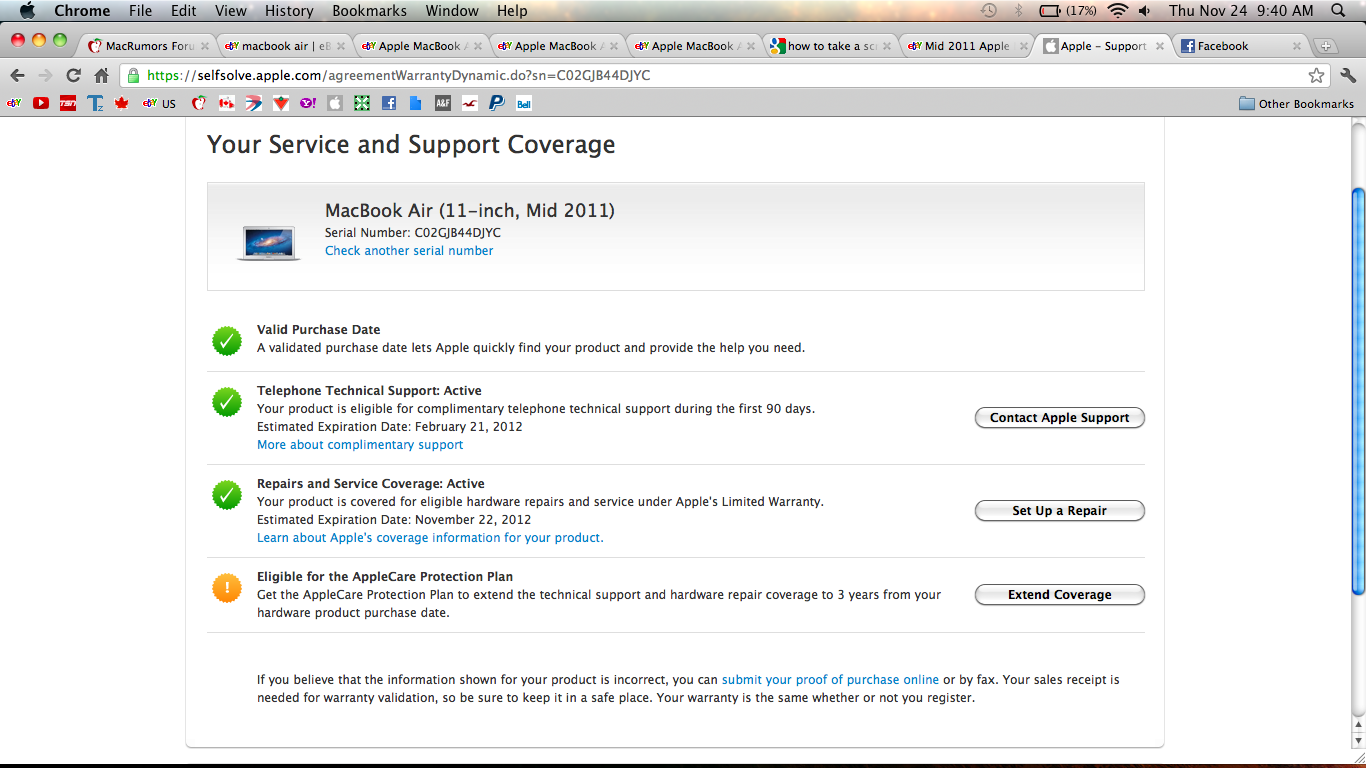Click the Serial Number C02GJB44DJYC text

coord(413,233)
